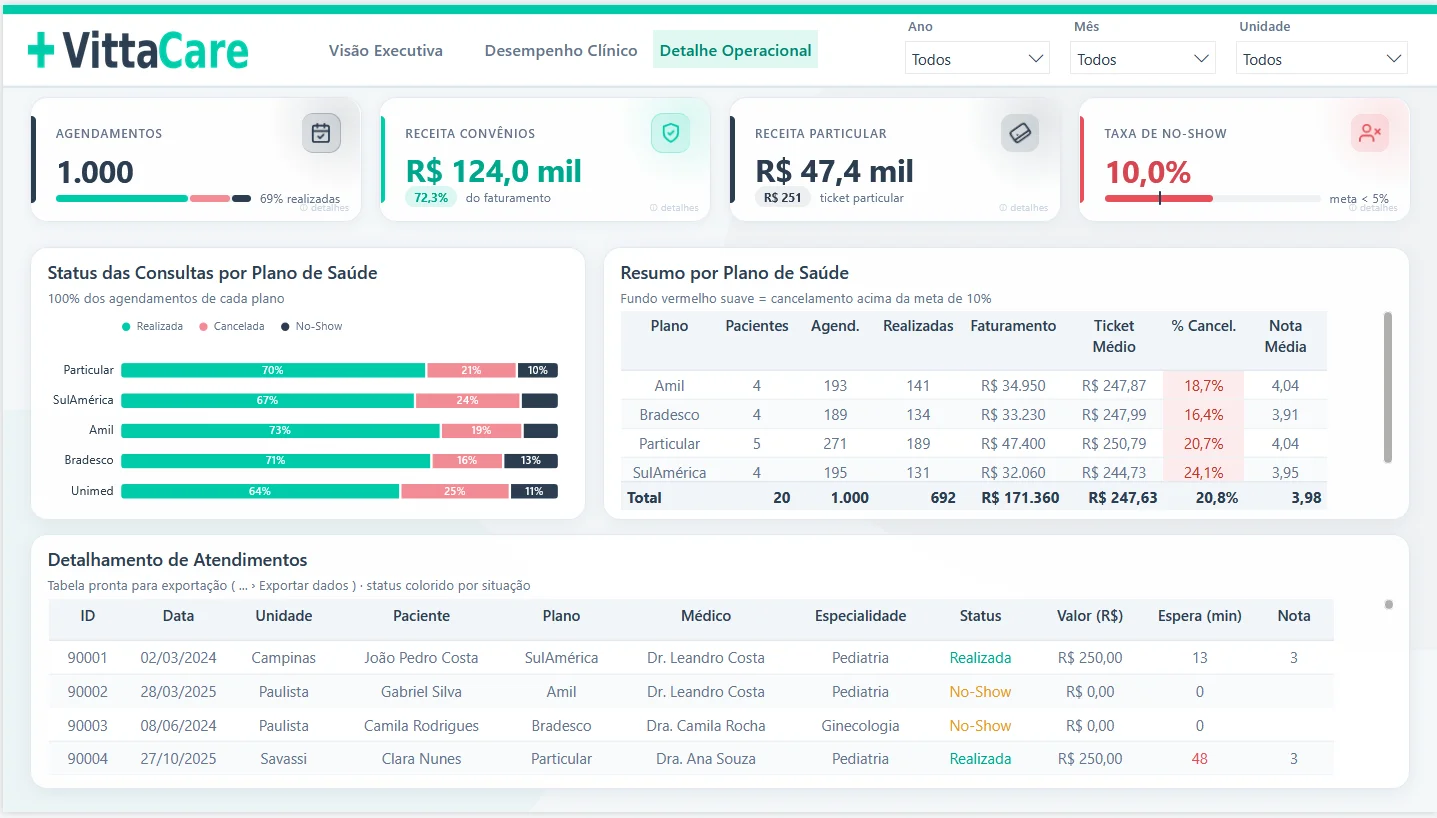Click the Agendamentos progress bar
The width and height of the screenshot is (1437, 818).
(153, 198)
